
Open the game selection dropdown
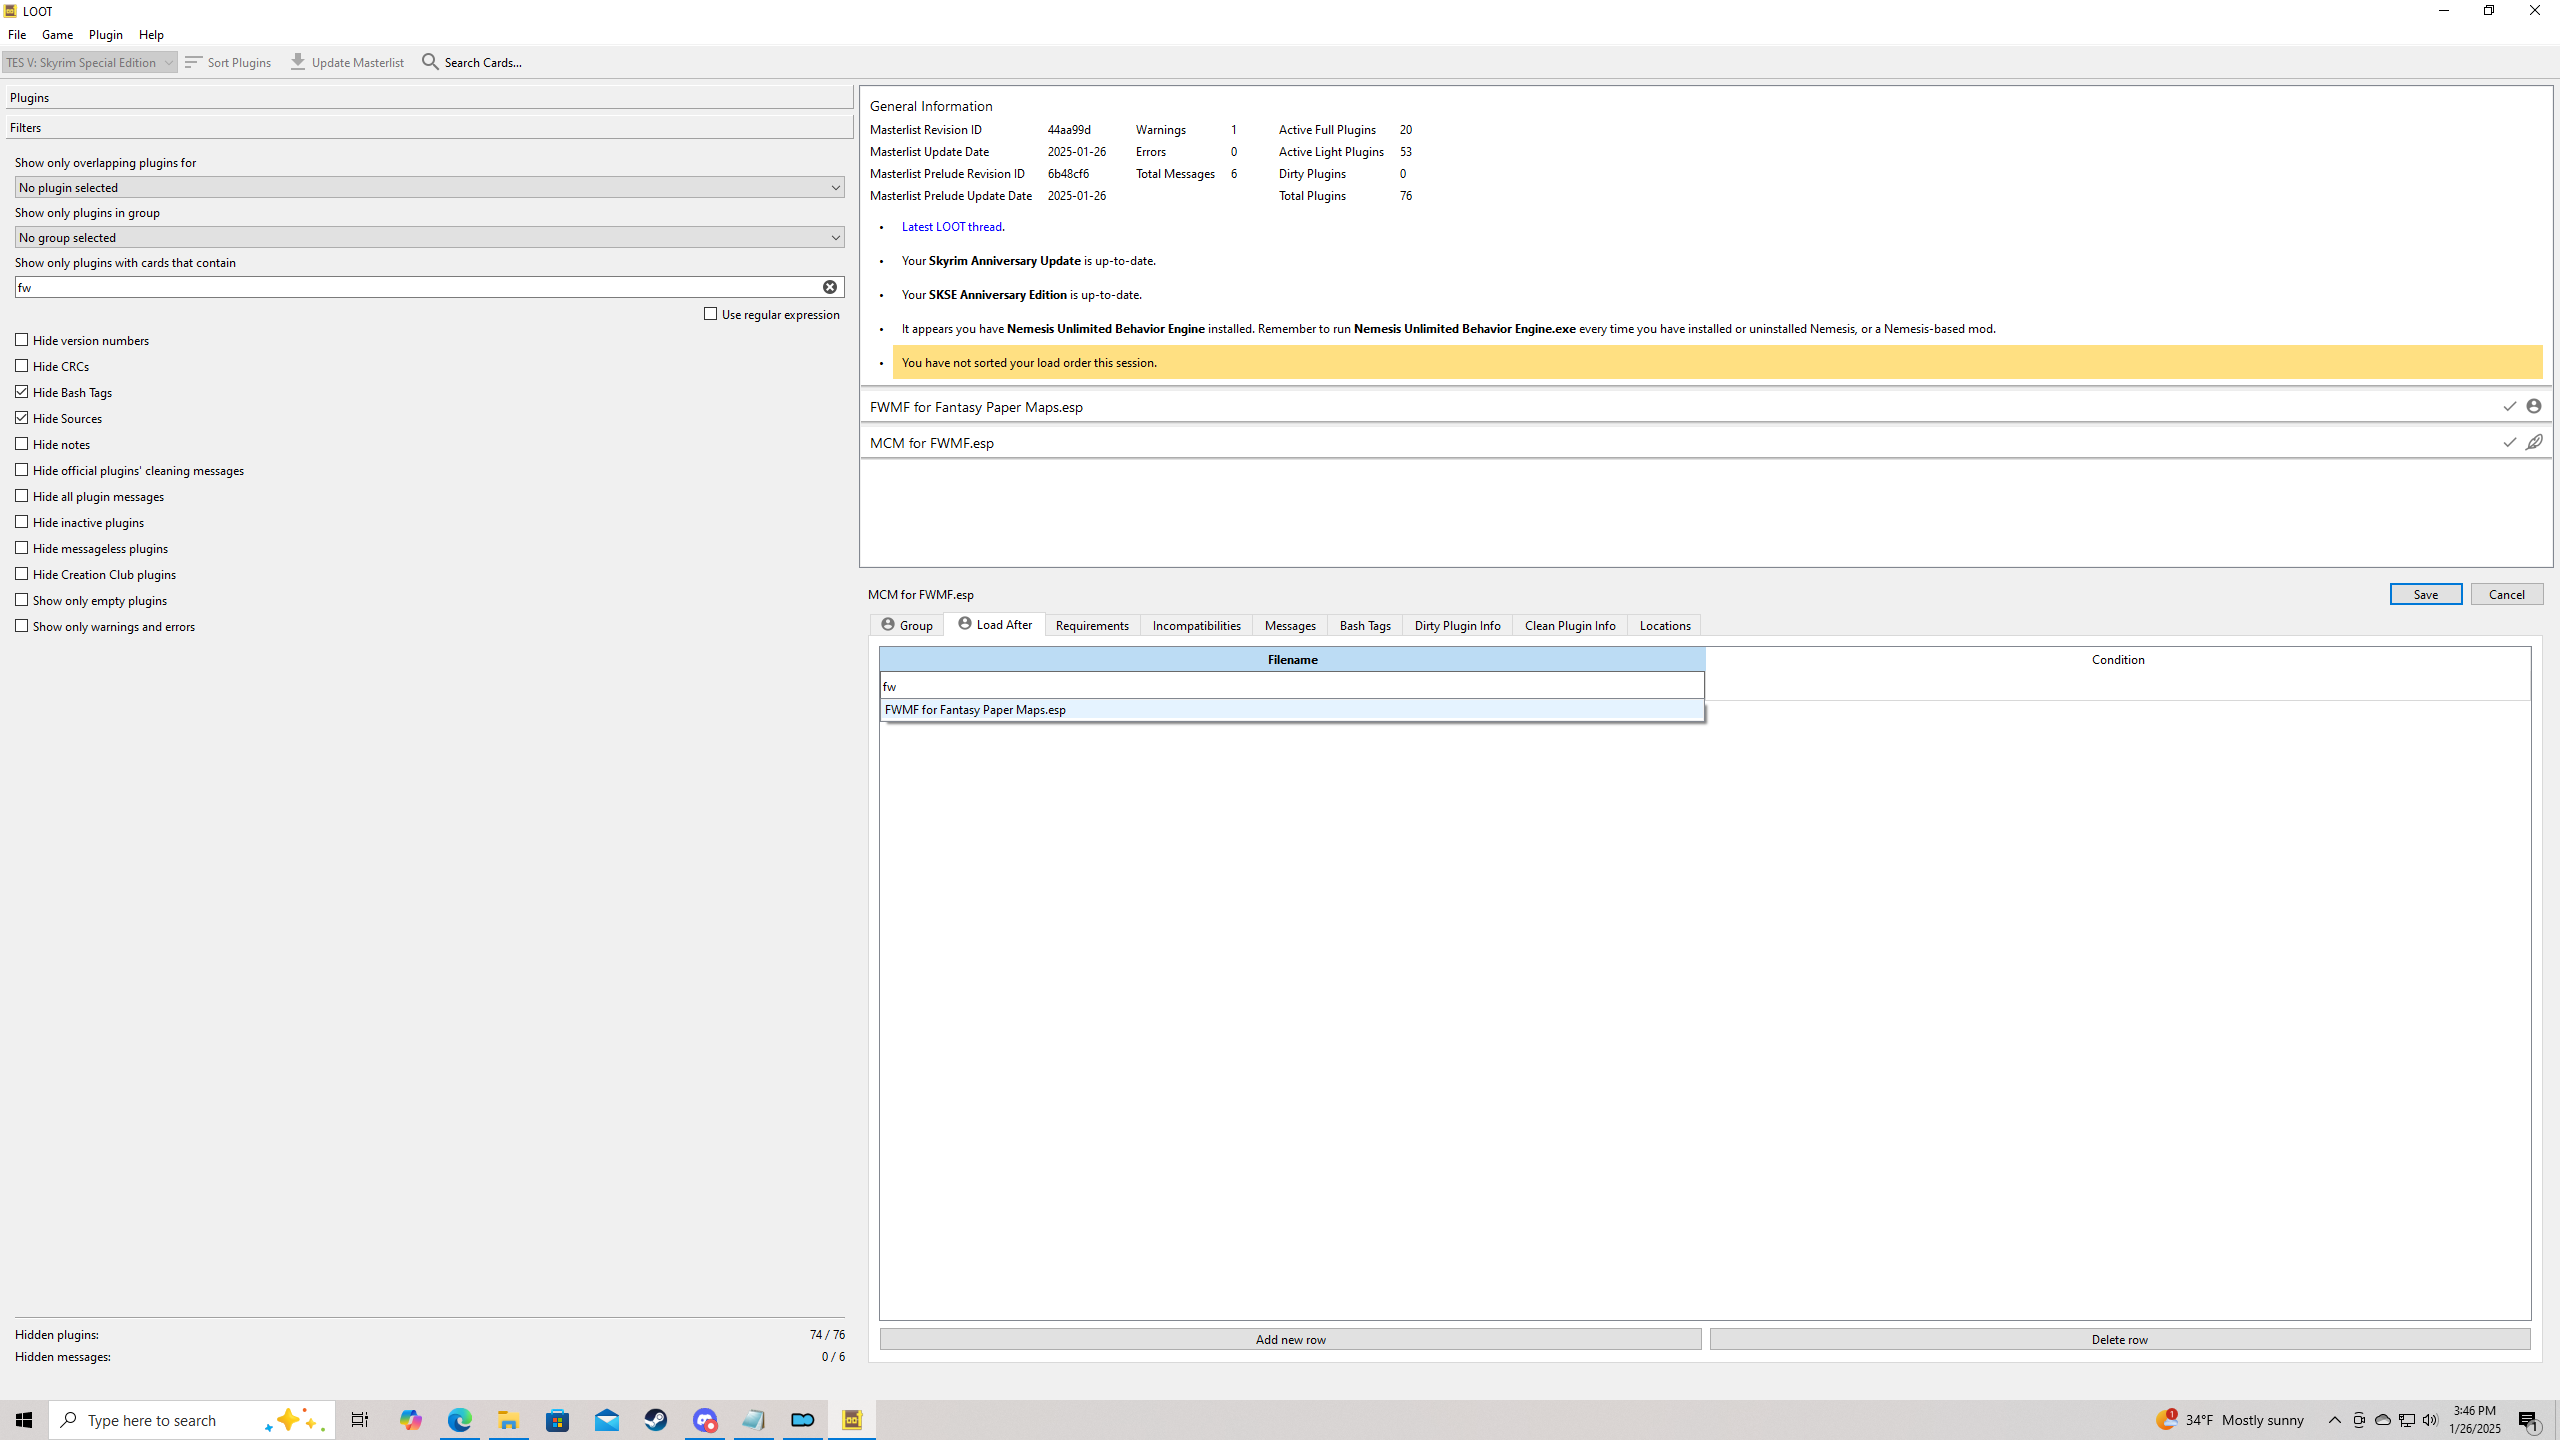pyautogui.click(x=89, y=62)
